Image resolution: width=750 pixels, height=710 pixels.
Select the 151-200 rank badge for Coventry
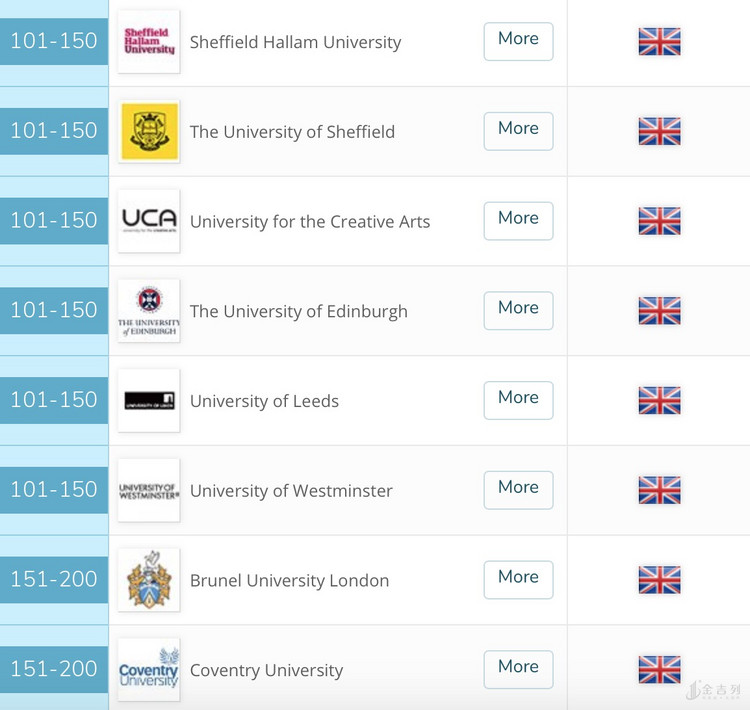point(54,669)
